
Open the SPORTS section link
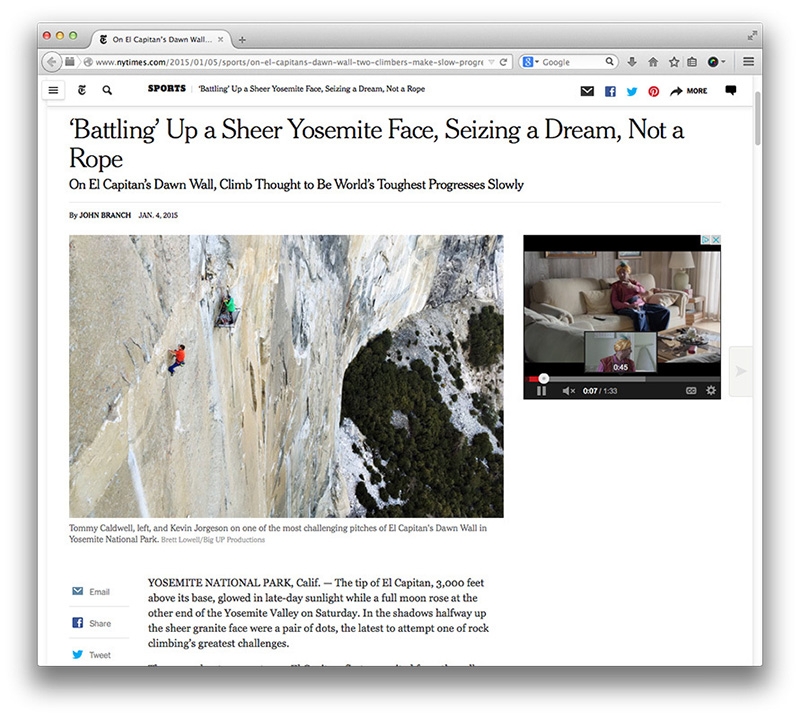pos(167,88)
